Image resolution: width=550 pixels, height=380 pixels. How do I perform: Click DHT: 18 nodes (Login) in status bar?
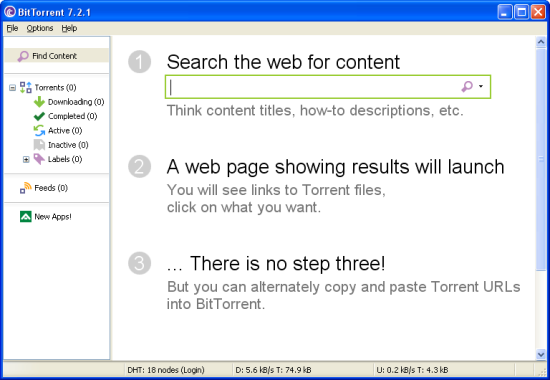coord(166,370)
